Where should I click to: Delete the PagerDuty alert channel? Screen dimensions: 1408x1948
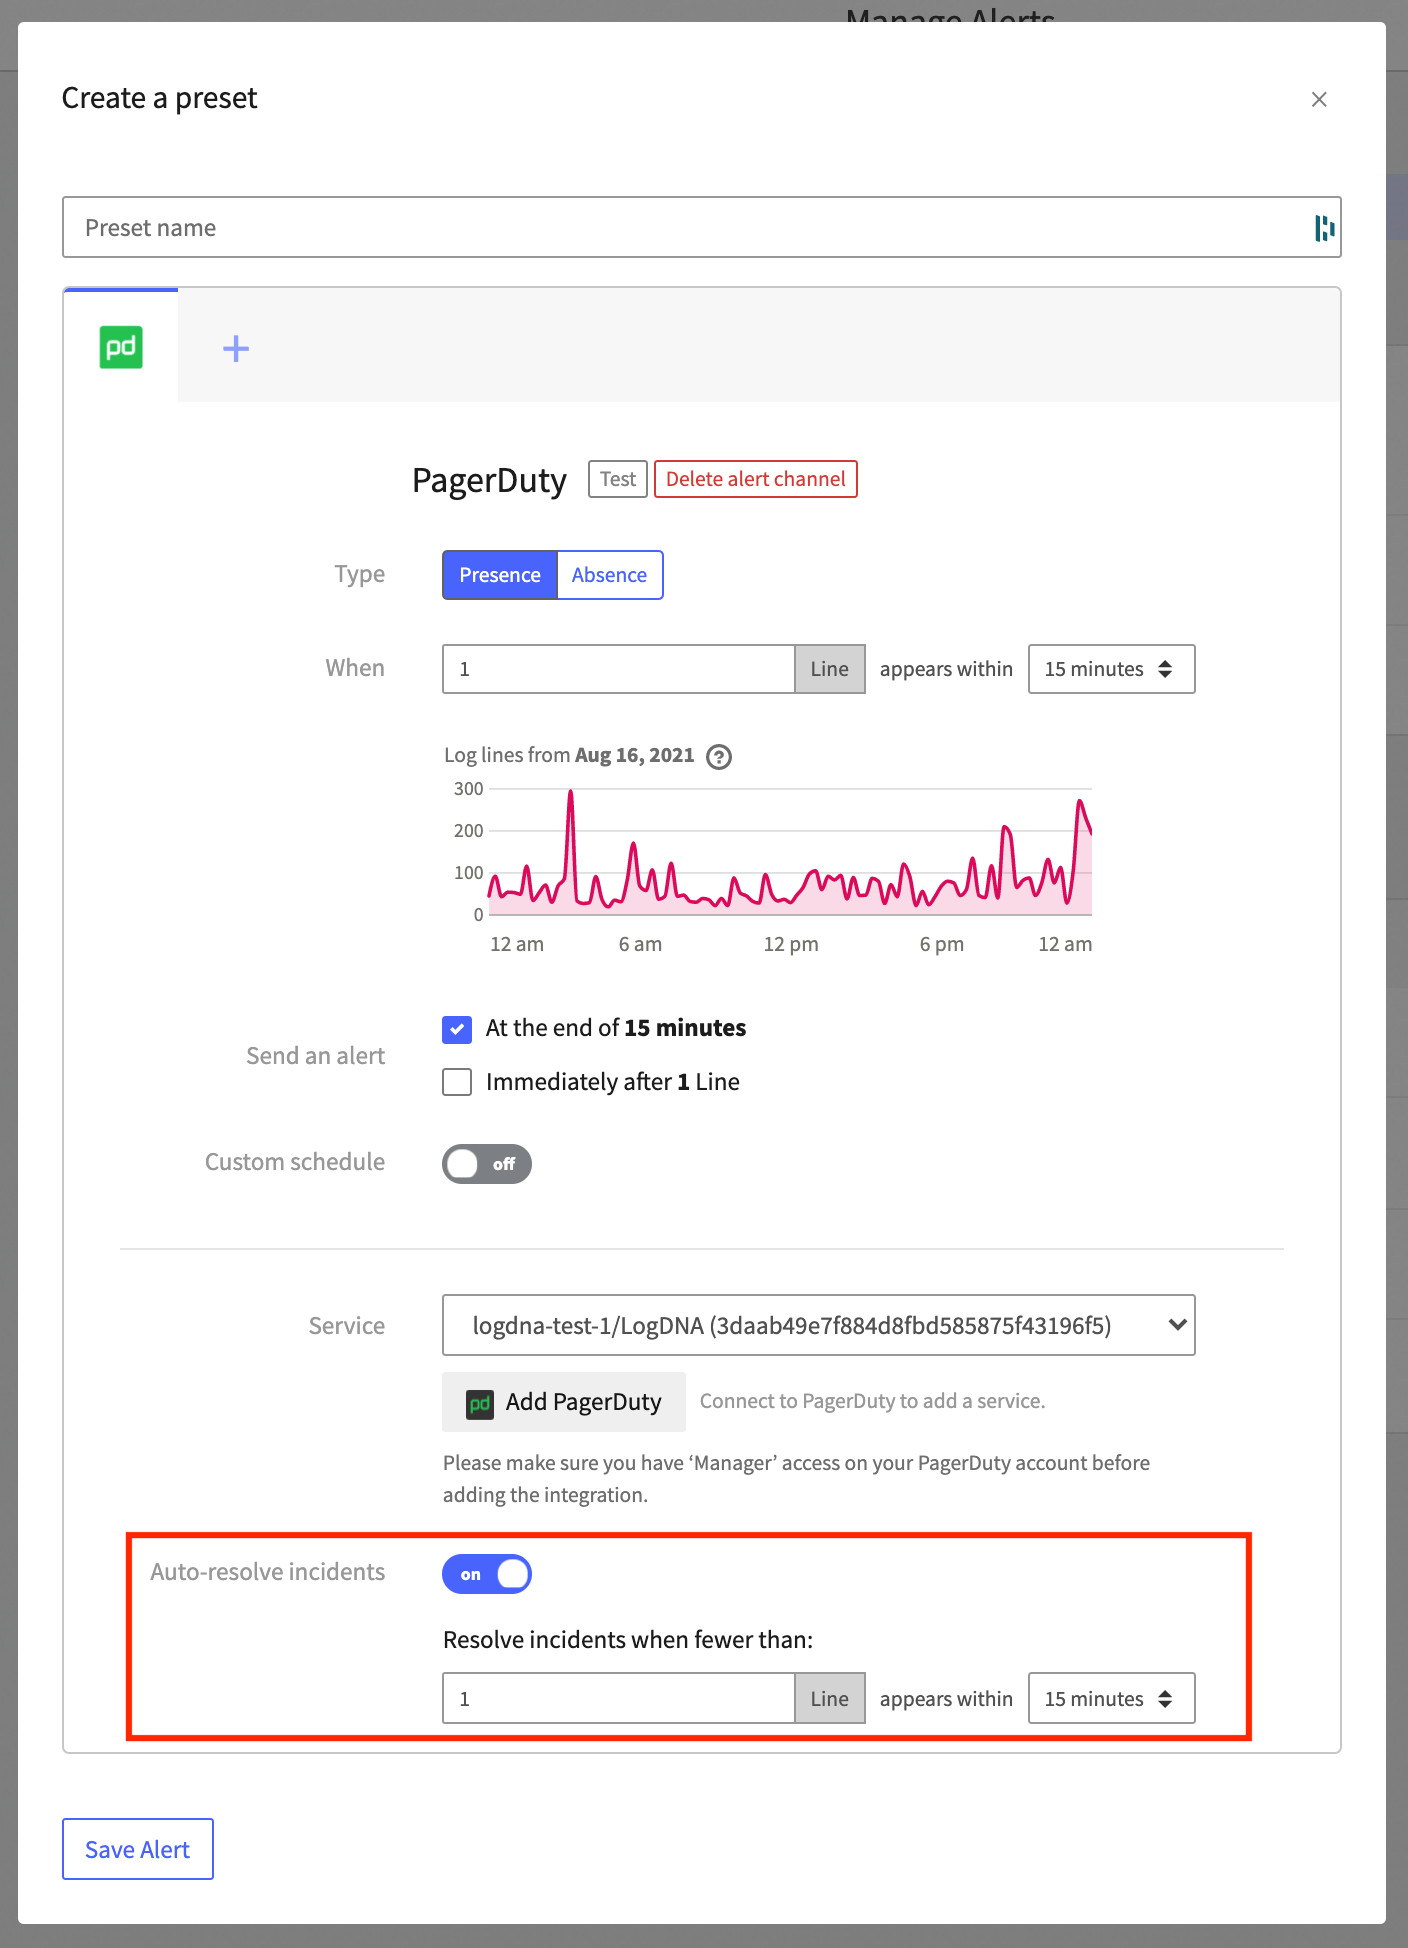click(756, 479)
